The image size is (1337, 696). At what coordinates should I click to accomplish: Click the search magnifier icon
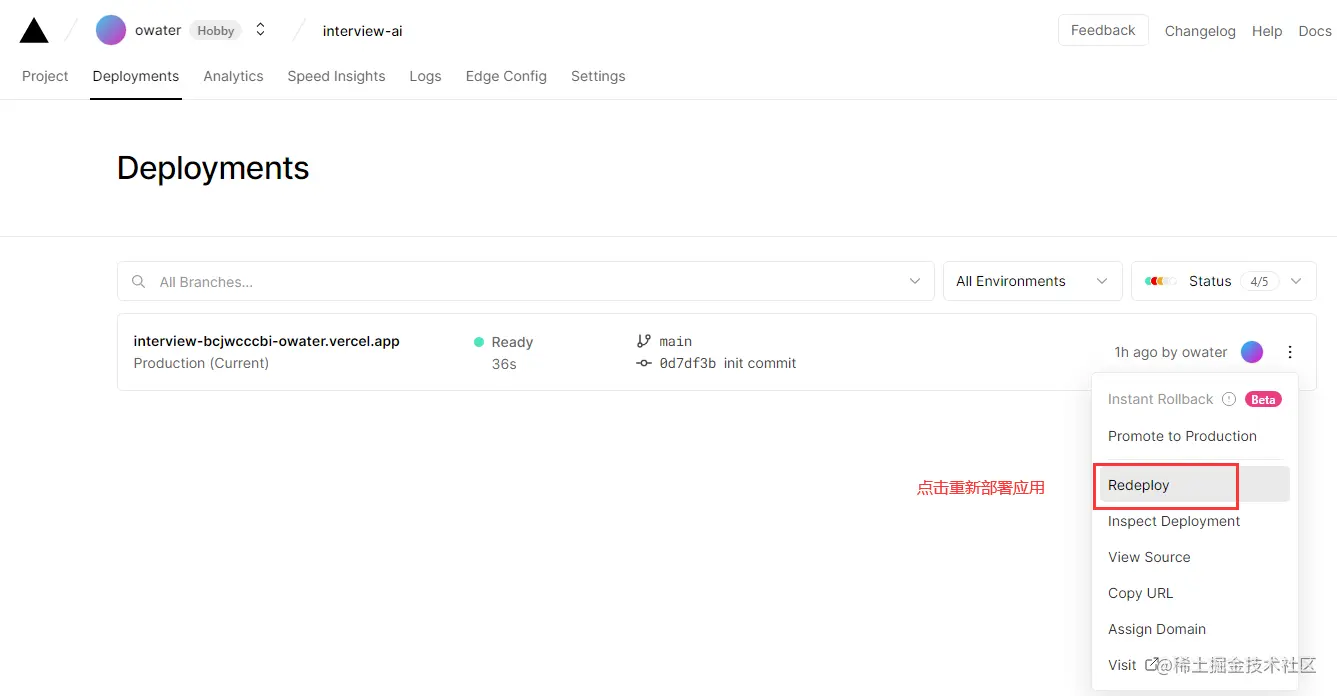point(138,282)
